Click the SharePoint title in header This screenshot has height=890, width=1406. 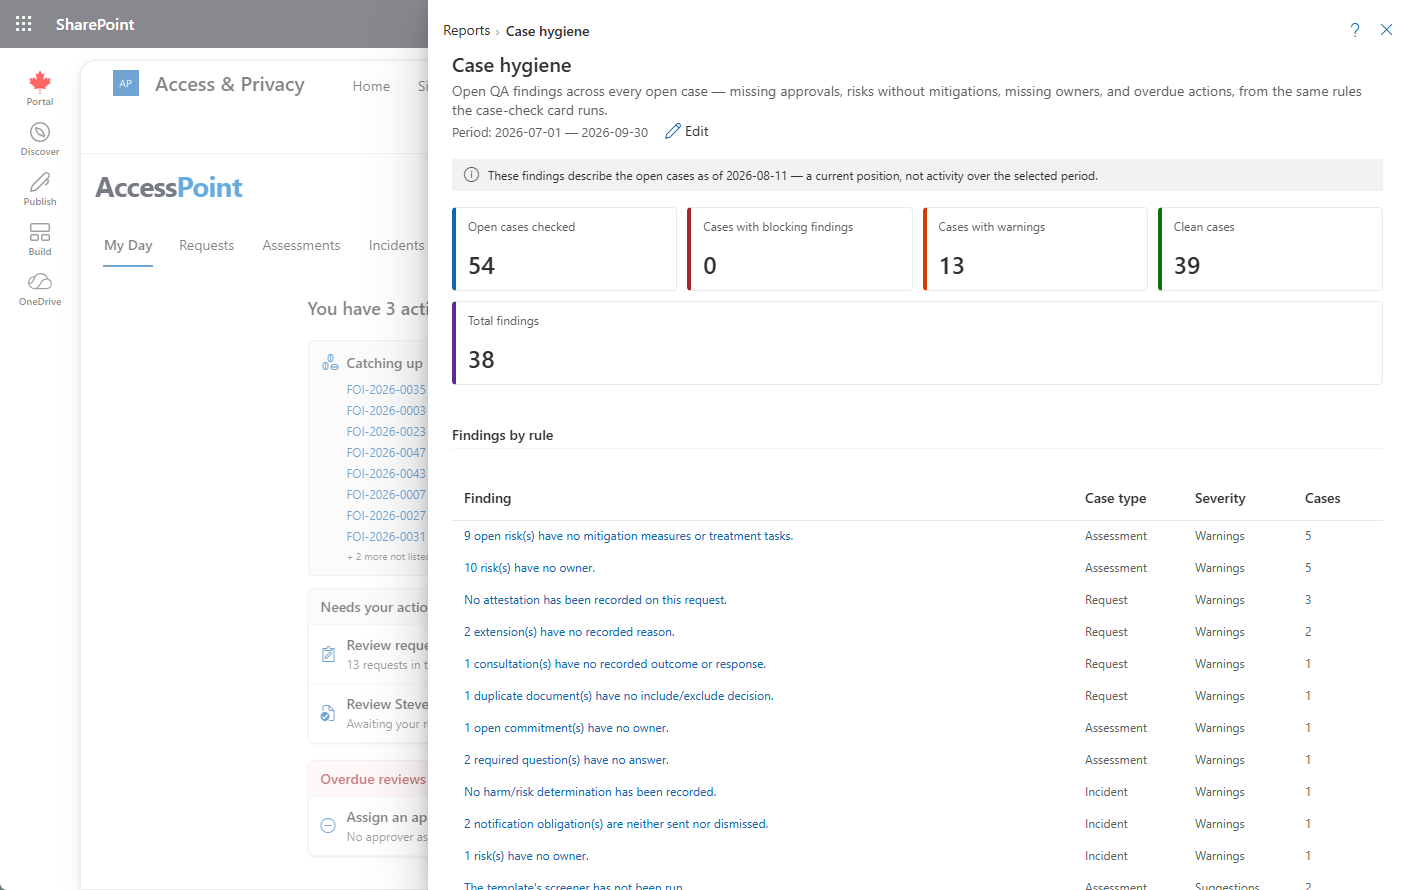95,24
